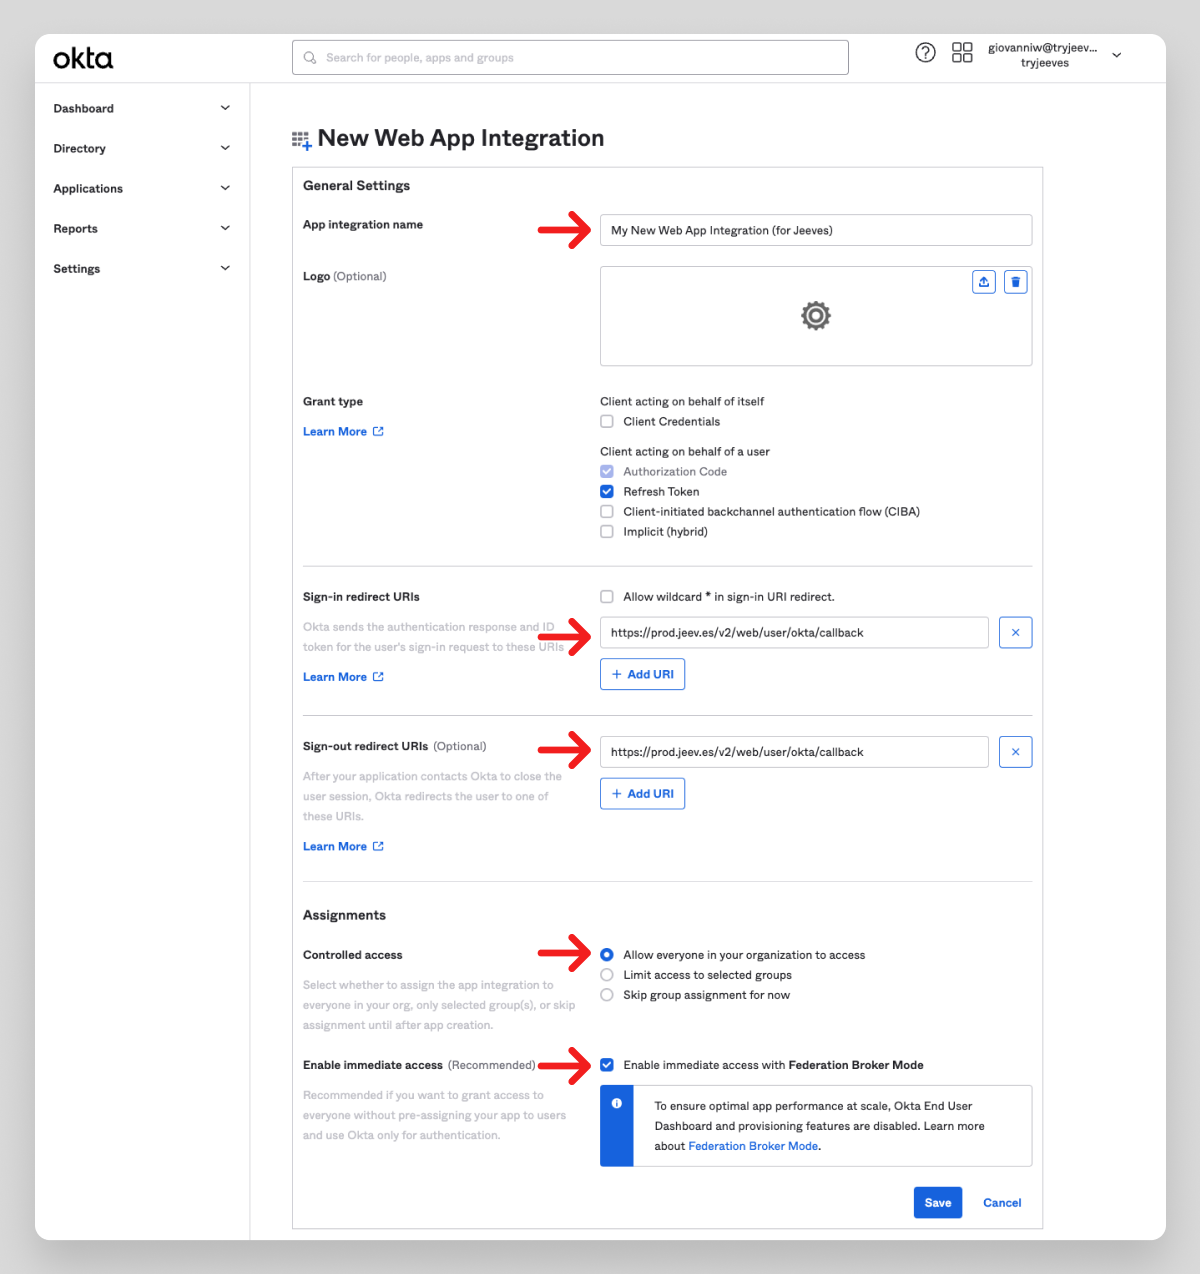1200x1274 pixels.
Task: Expand the Dashboard sidebar section
Action: click(141, 108)
